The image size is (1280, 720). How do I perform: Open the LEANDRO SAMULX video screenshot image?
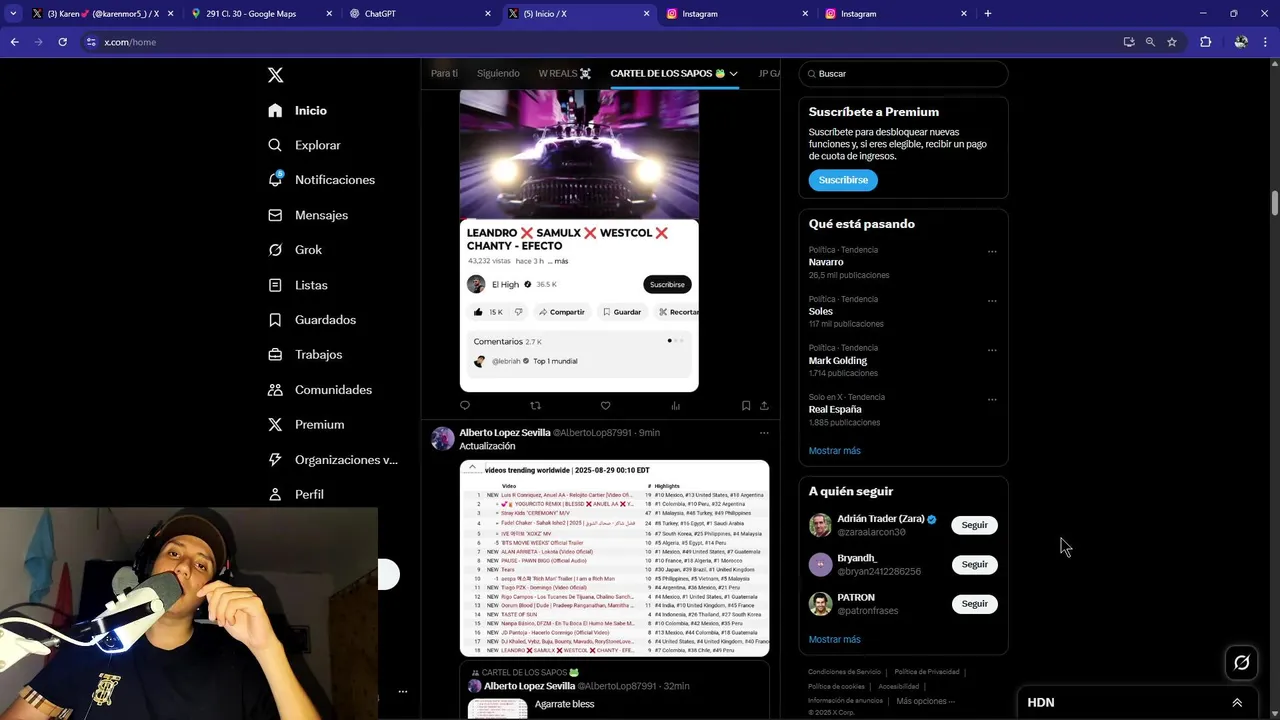(579, 240)
